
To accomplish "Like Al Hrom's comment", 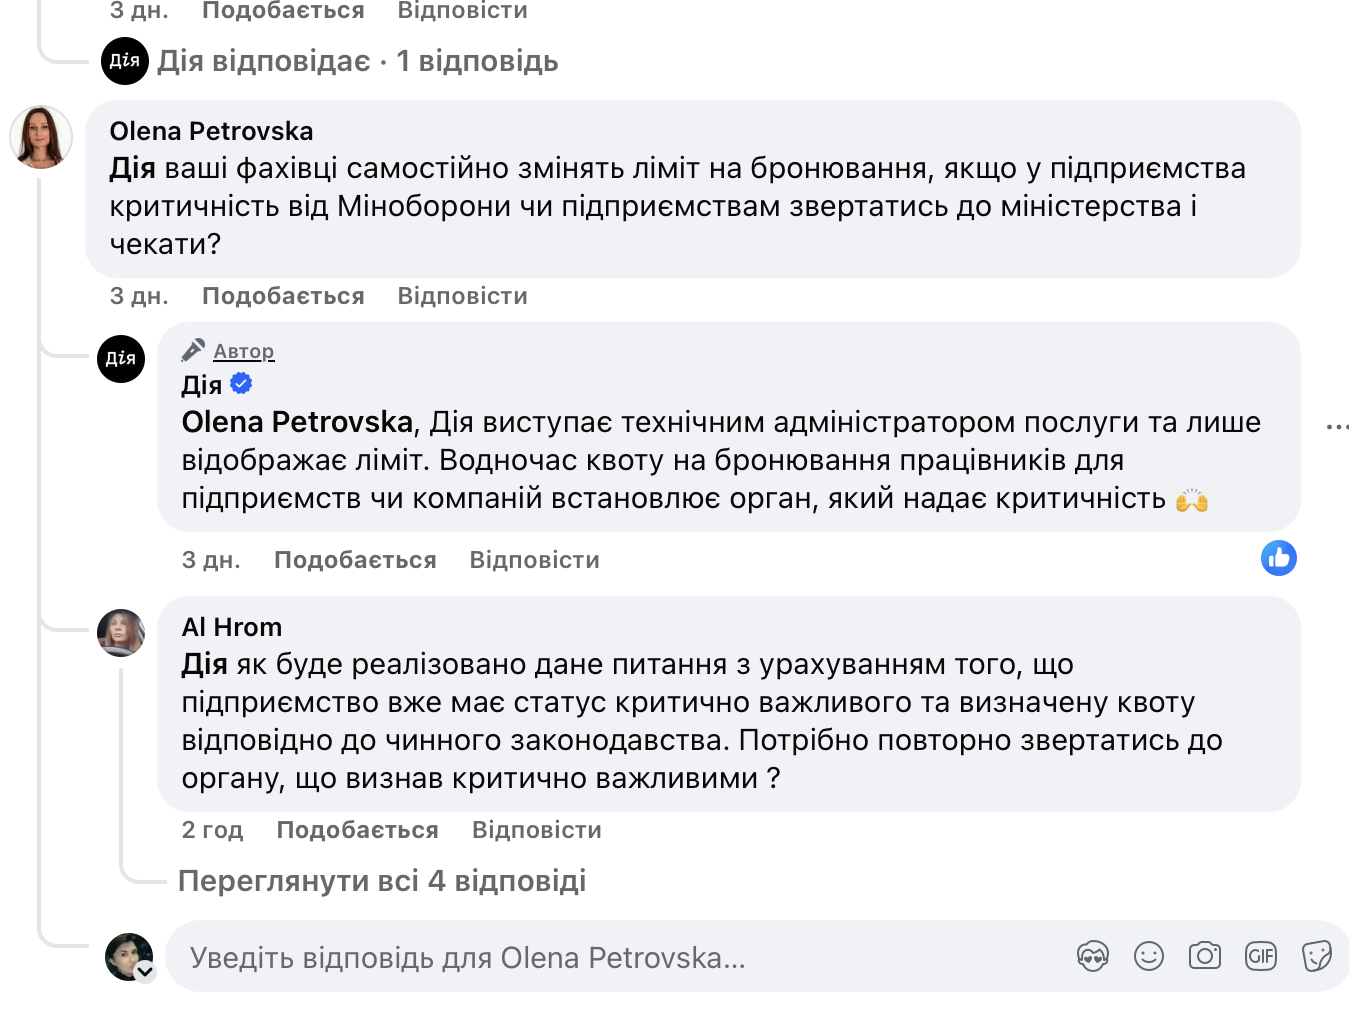I will click(358, 830).
